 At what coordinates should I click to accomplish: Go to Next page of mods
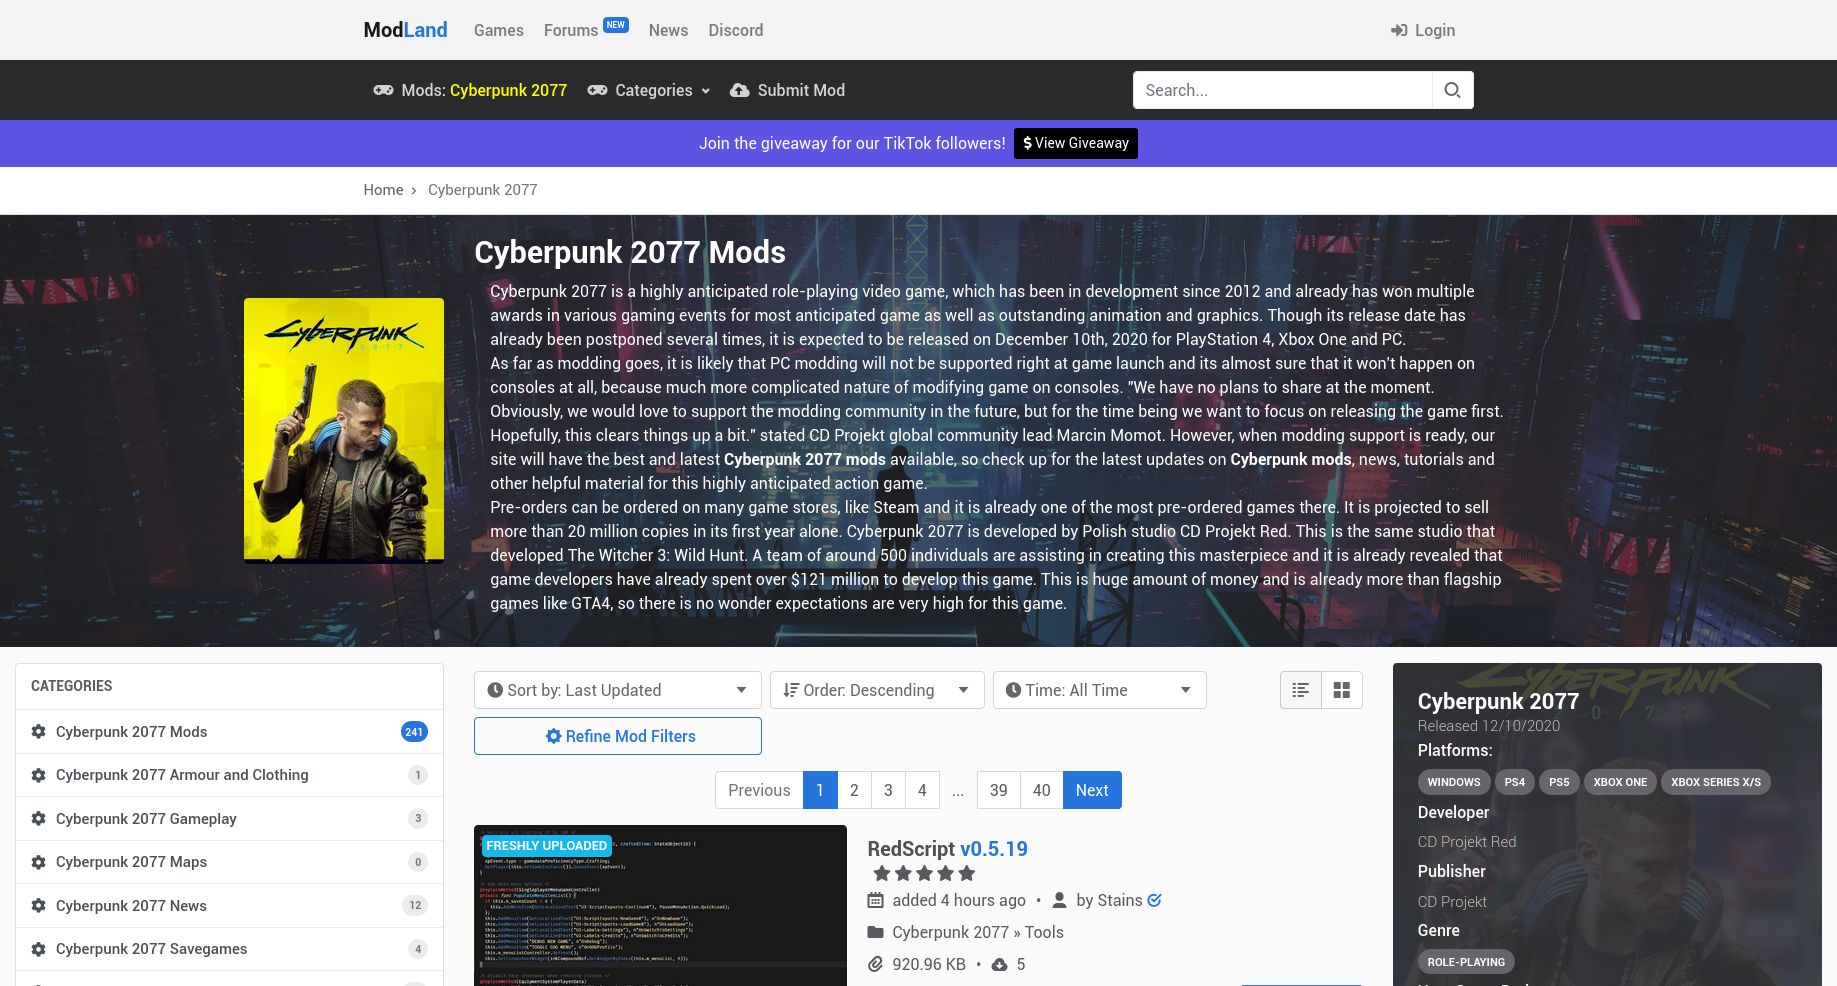[x=1092, y=790]
